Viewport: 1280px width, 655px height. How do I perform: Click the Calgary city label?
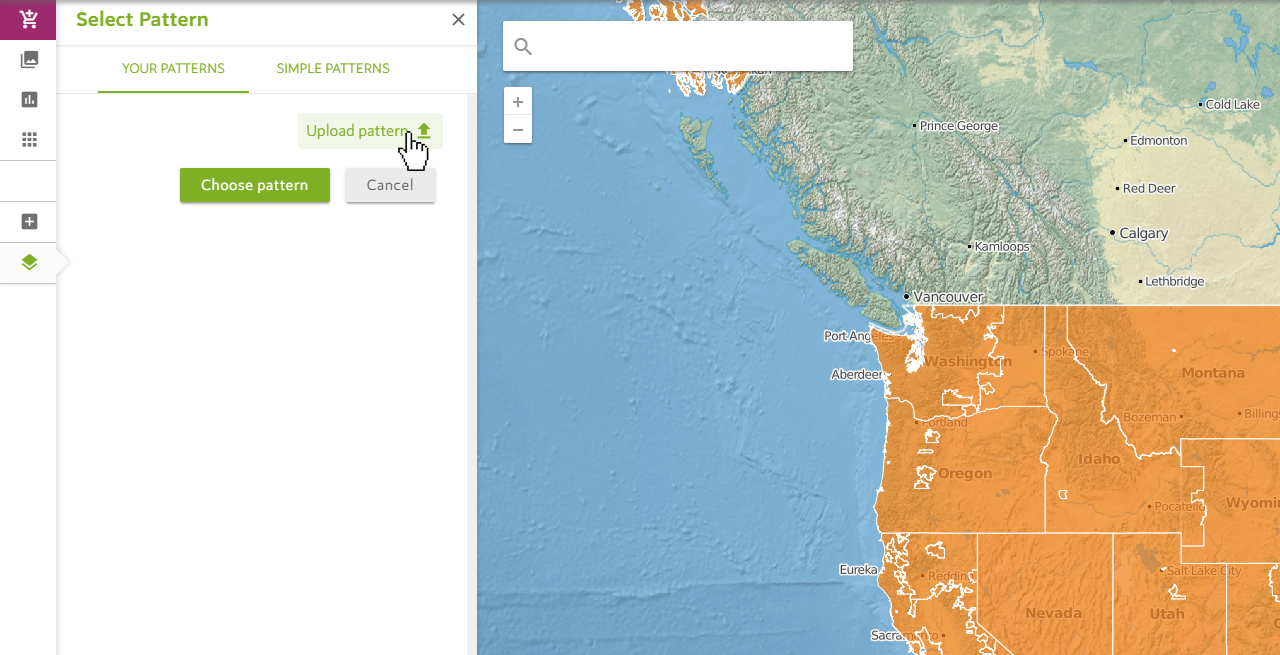click(1143, 233)
